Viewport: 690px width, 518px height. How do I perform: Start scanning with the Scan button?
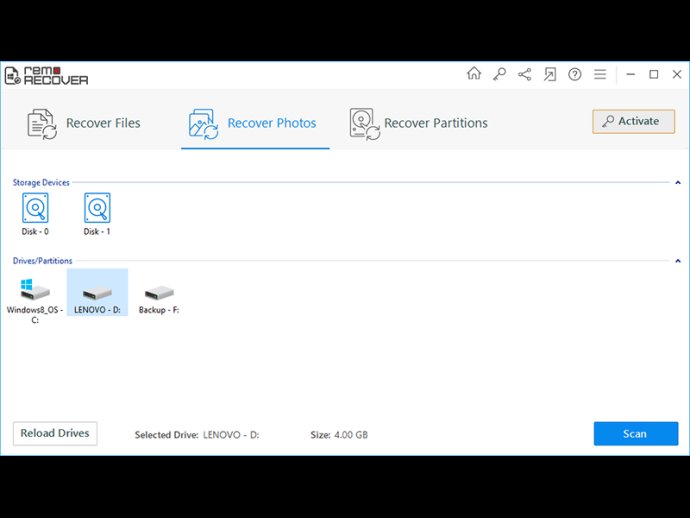(635, 434)
